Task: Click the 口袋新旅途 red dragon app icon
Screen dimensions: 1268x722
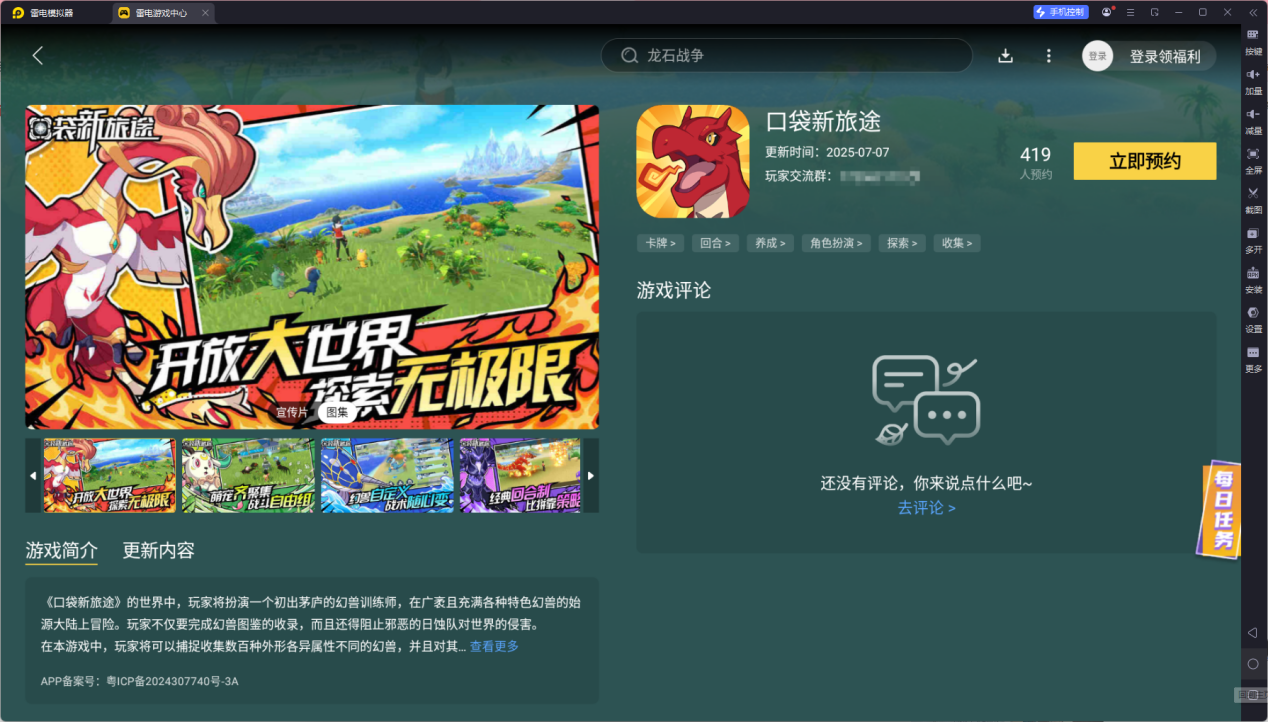Action: (693, 161)
